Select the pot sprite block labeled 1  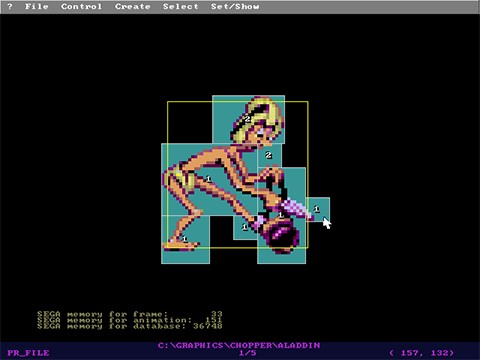281,215
